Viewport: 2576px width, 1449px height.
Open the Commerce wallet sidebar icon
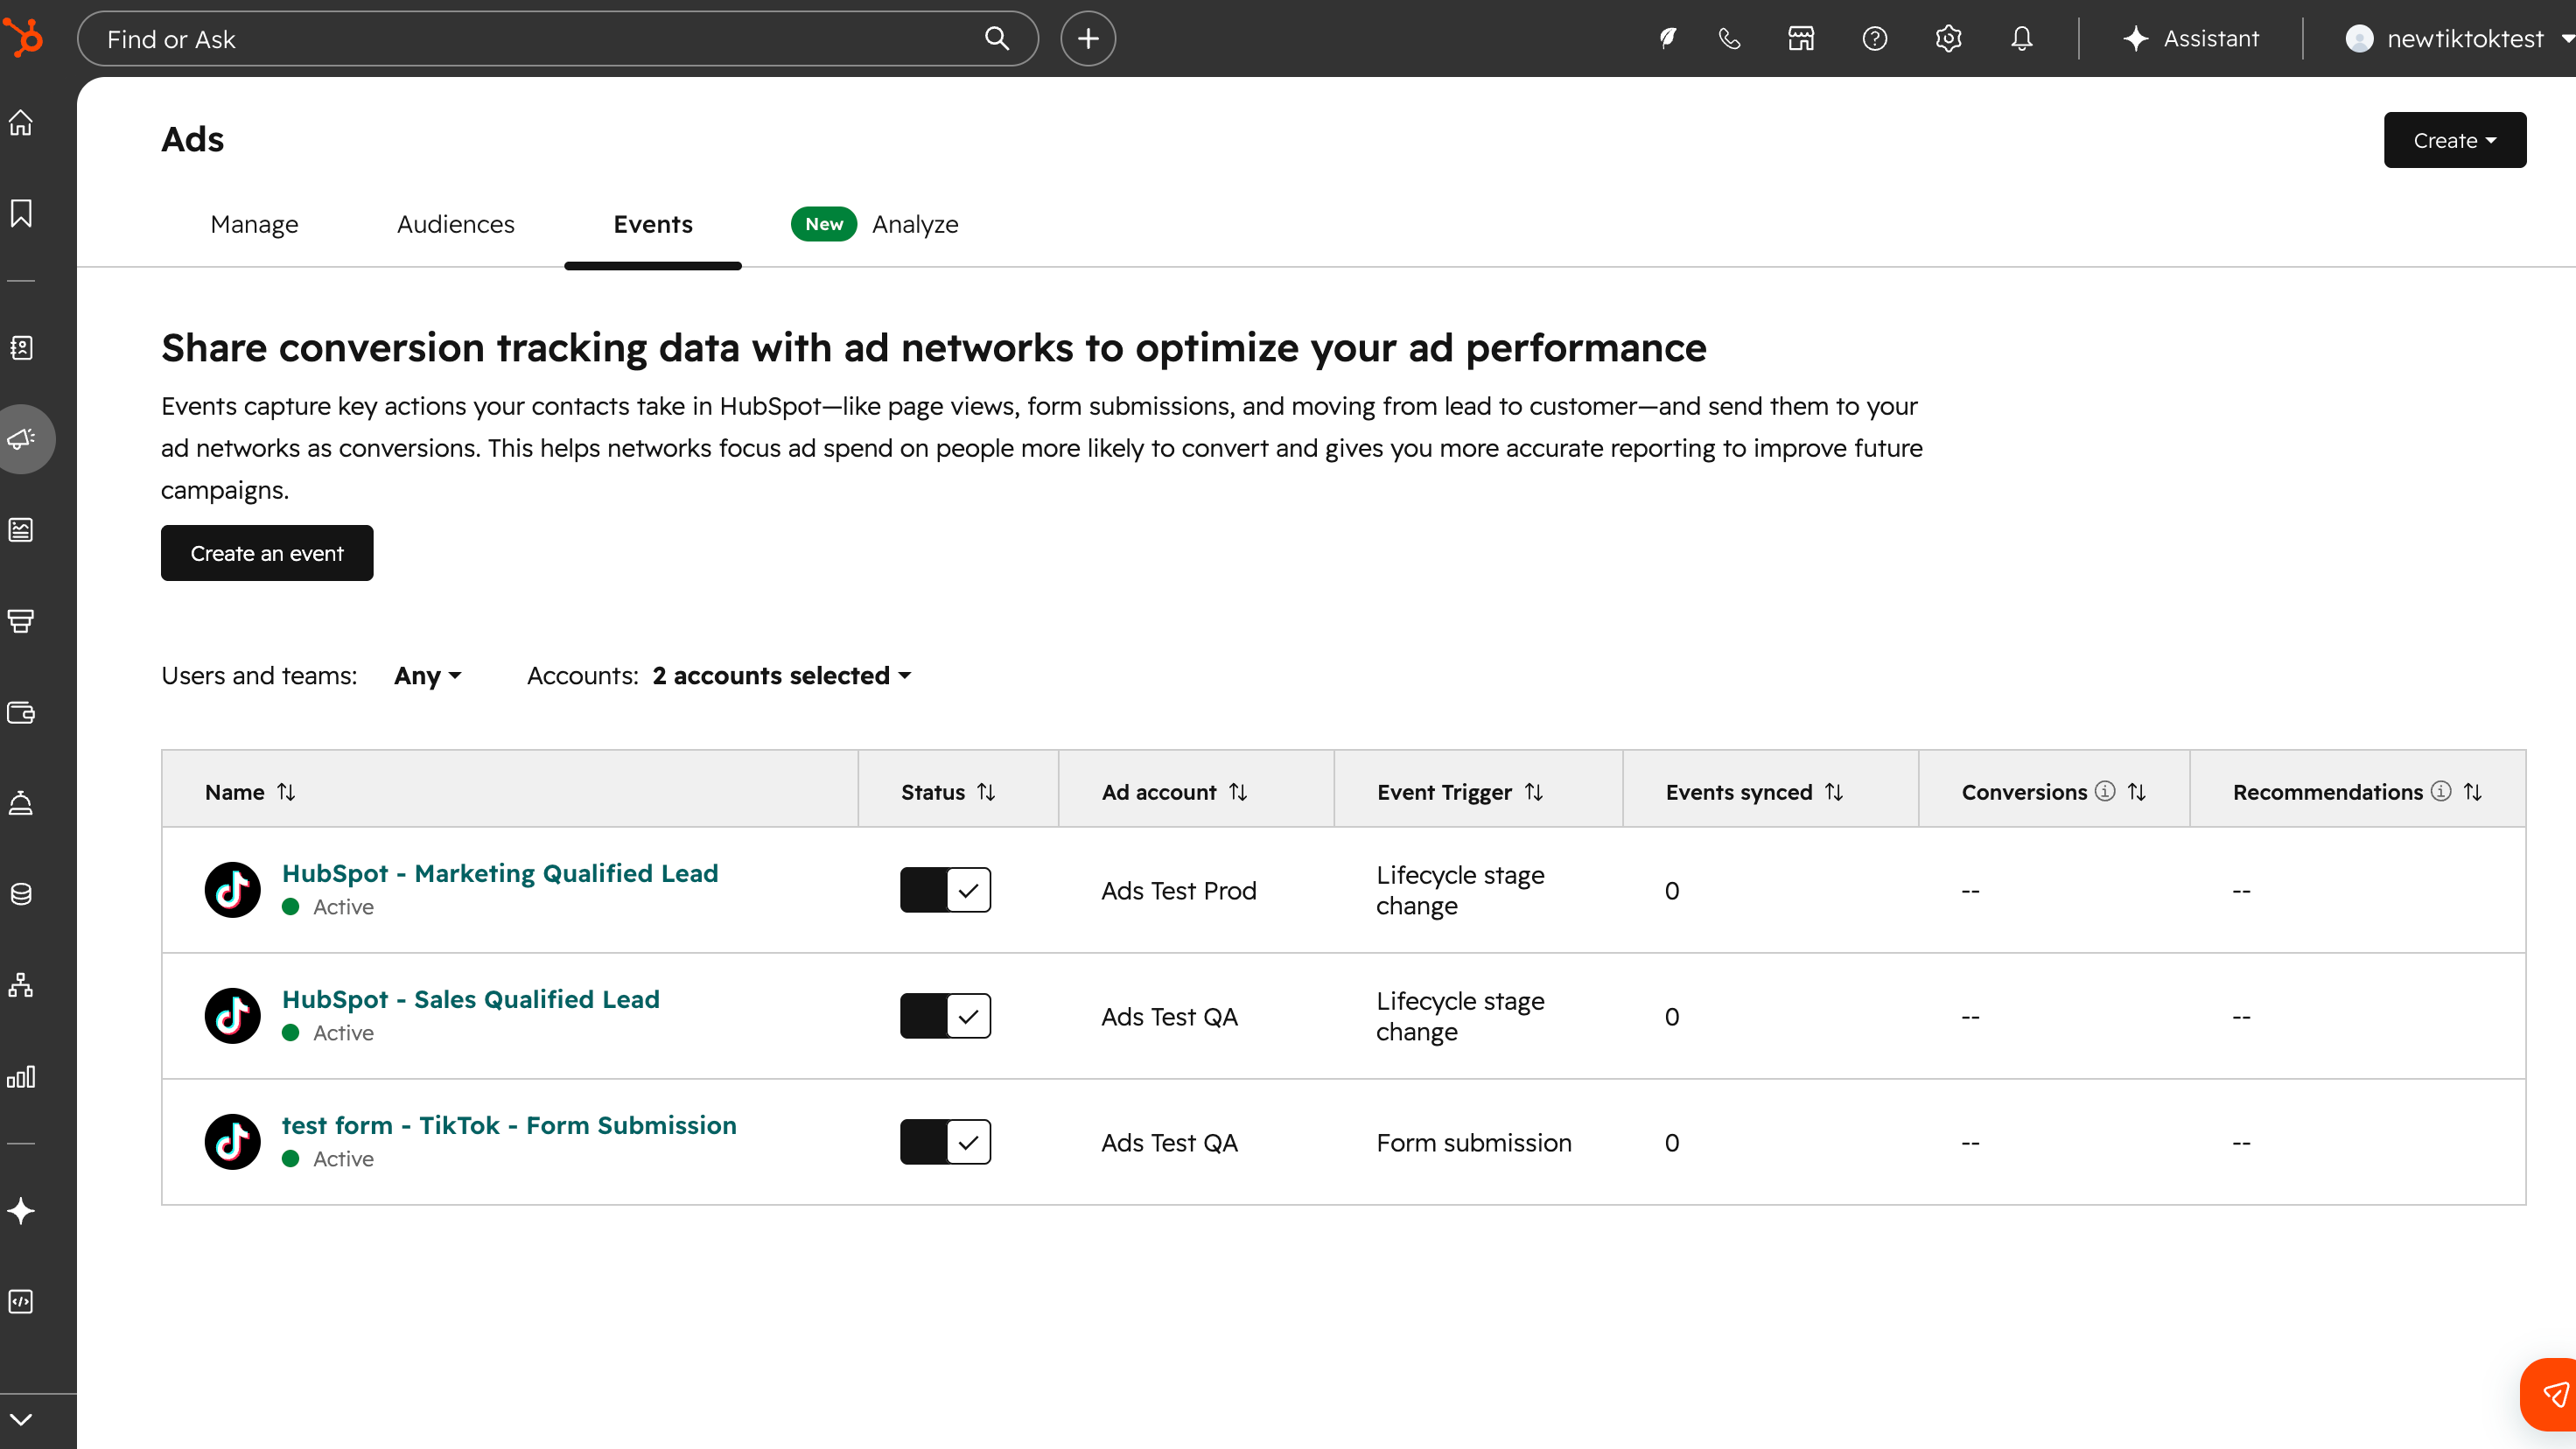pos(21,712)
